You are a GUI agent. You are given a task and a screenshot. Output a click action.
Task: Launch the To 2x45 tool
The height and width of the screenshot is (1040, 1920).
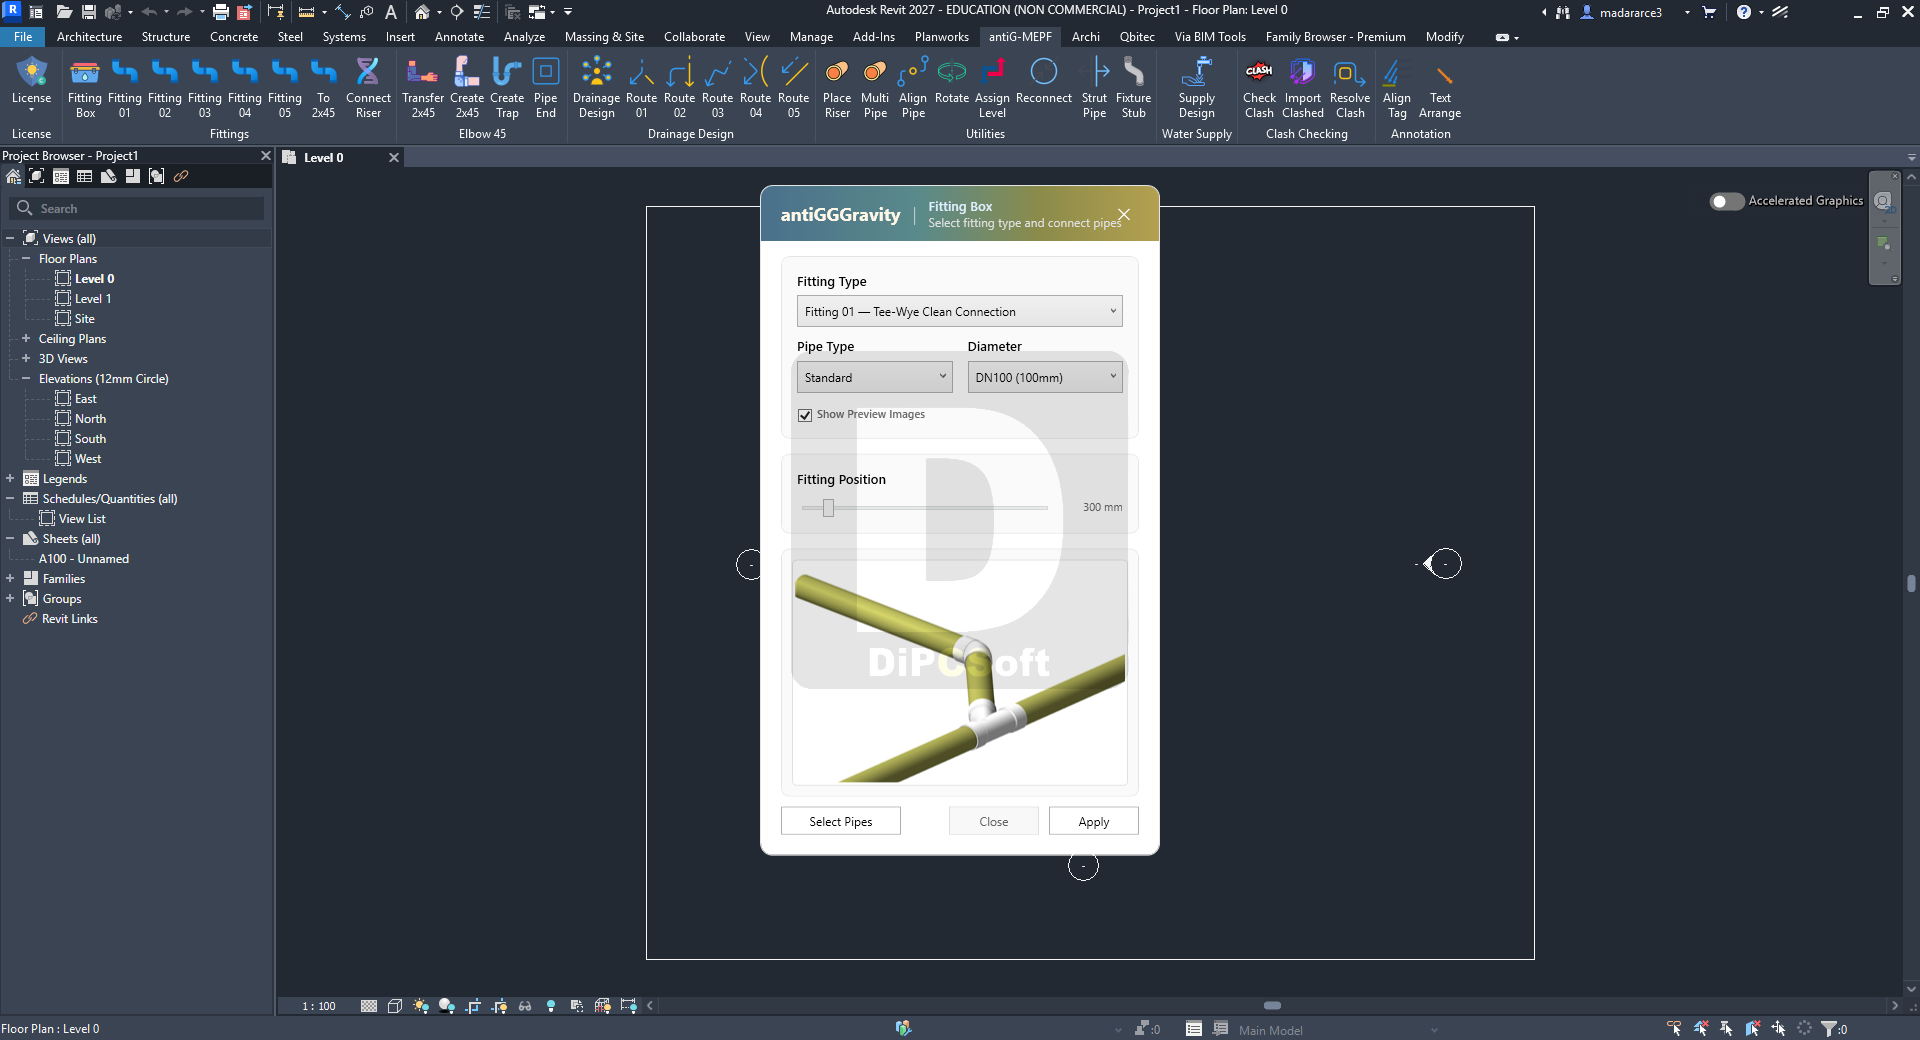pyautogui.click(x=323, y=88)
